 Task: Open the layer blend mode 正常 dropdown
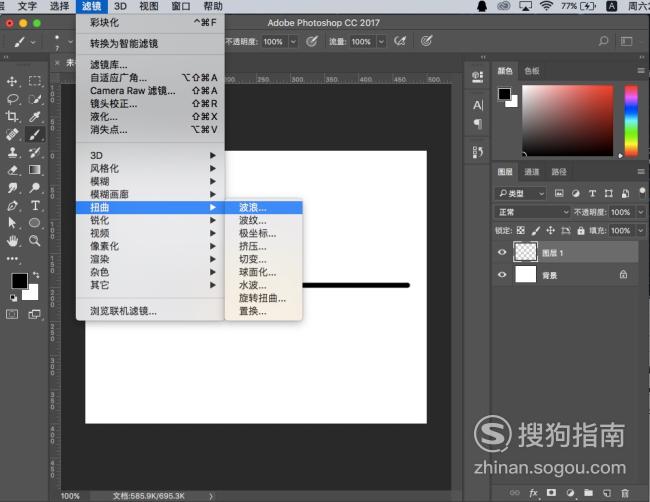pyautogui.click(x=533, y=212)
